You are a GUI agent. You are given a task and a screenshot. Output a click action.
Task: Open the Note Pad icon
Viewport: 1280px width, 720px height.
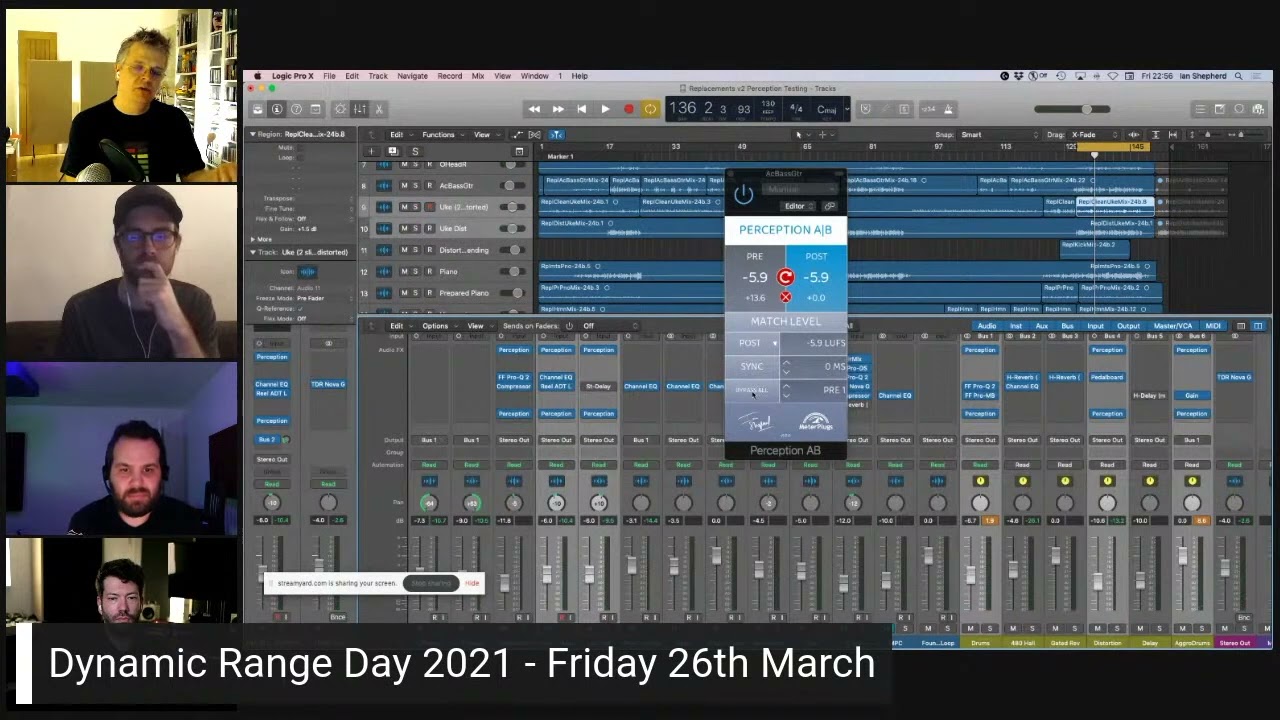[x=1220, y=109]
